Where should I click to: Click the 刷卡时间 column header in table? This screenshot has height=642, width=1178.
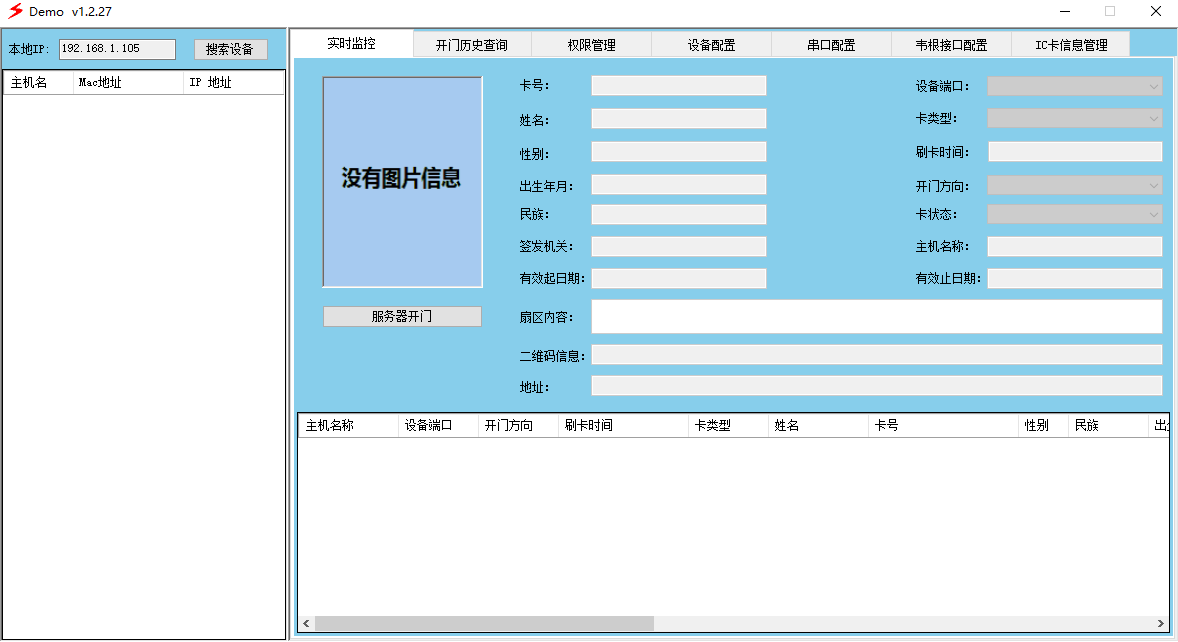(623, 425)
